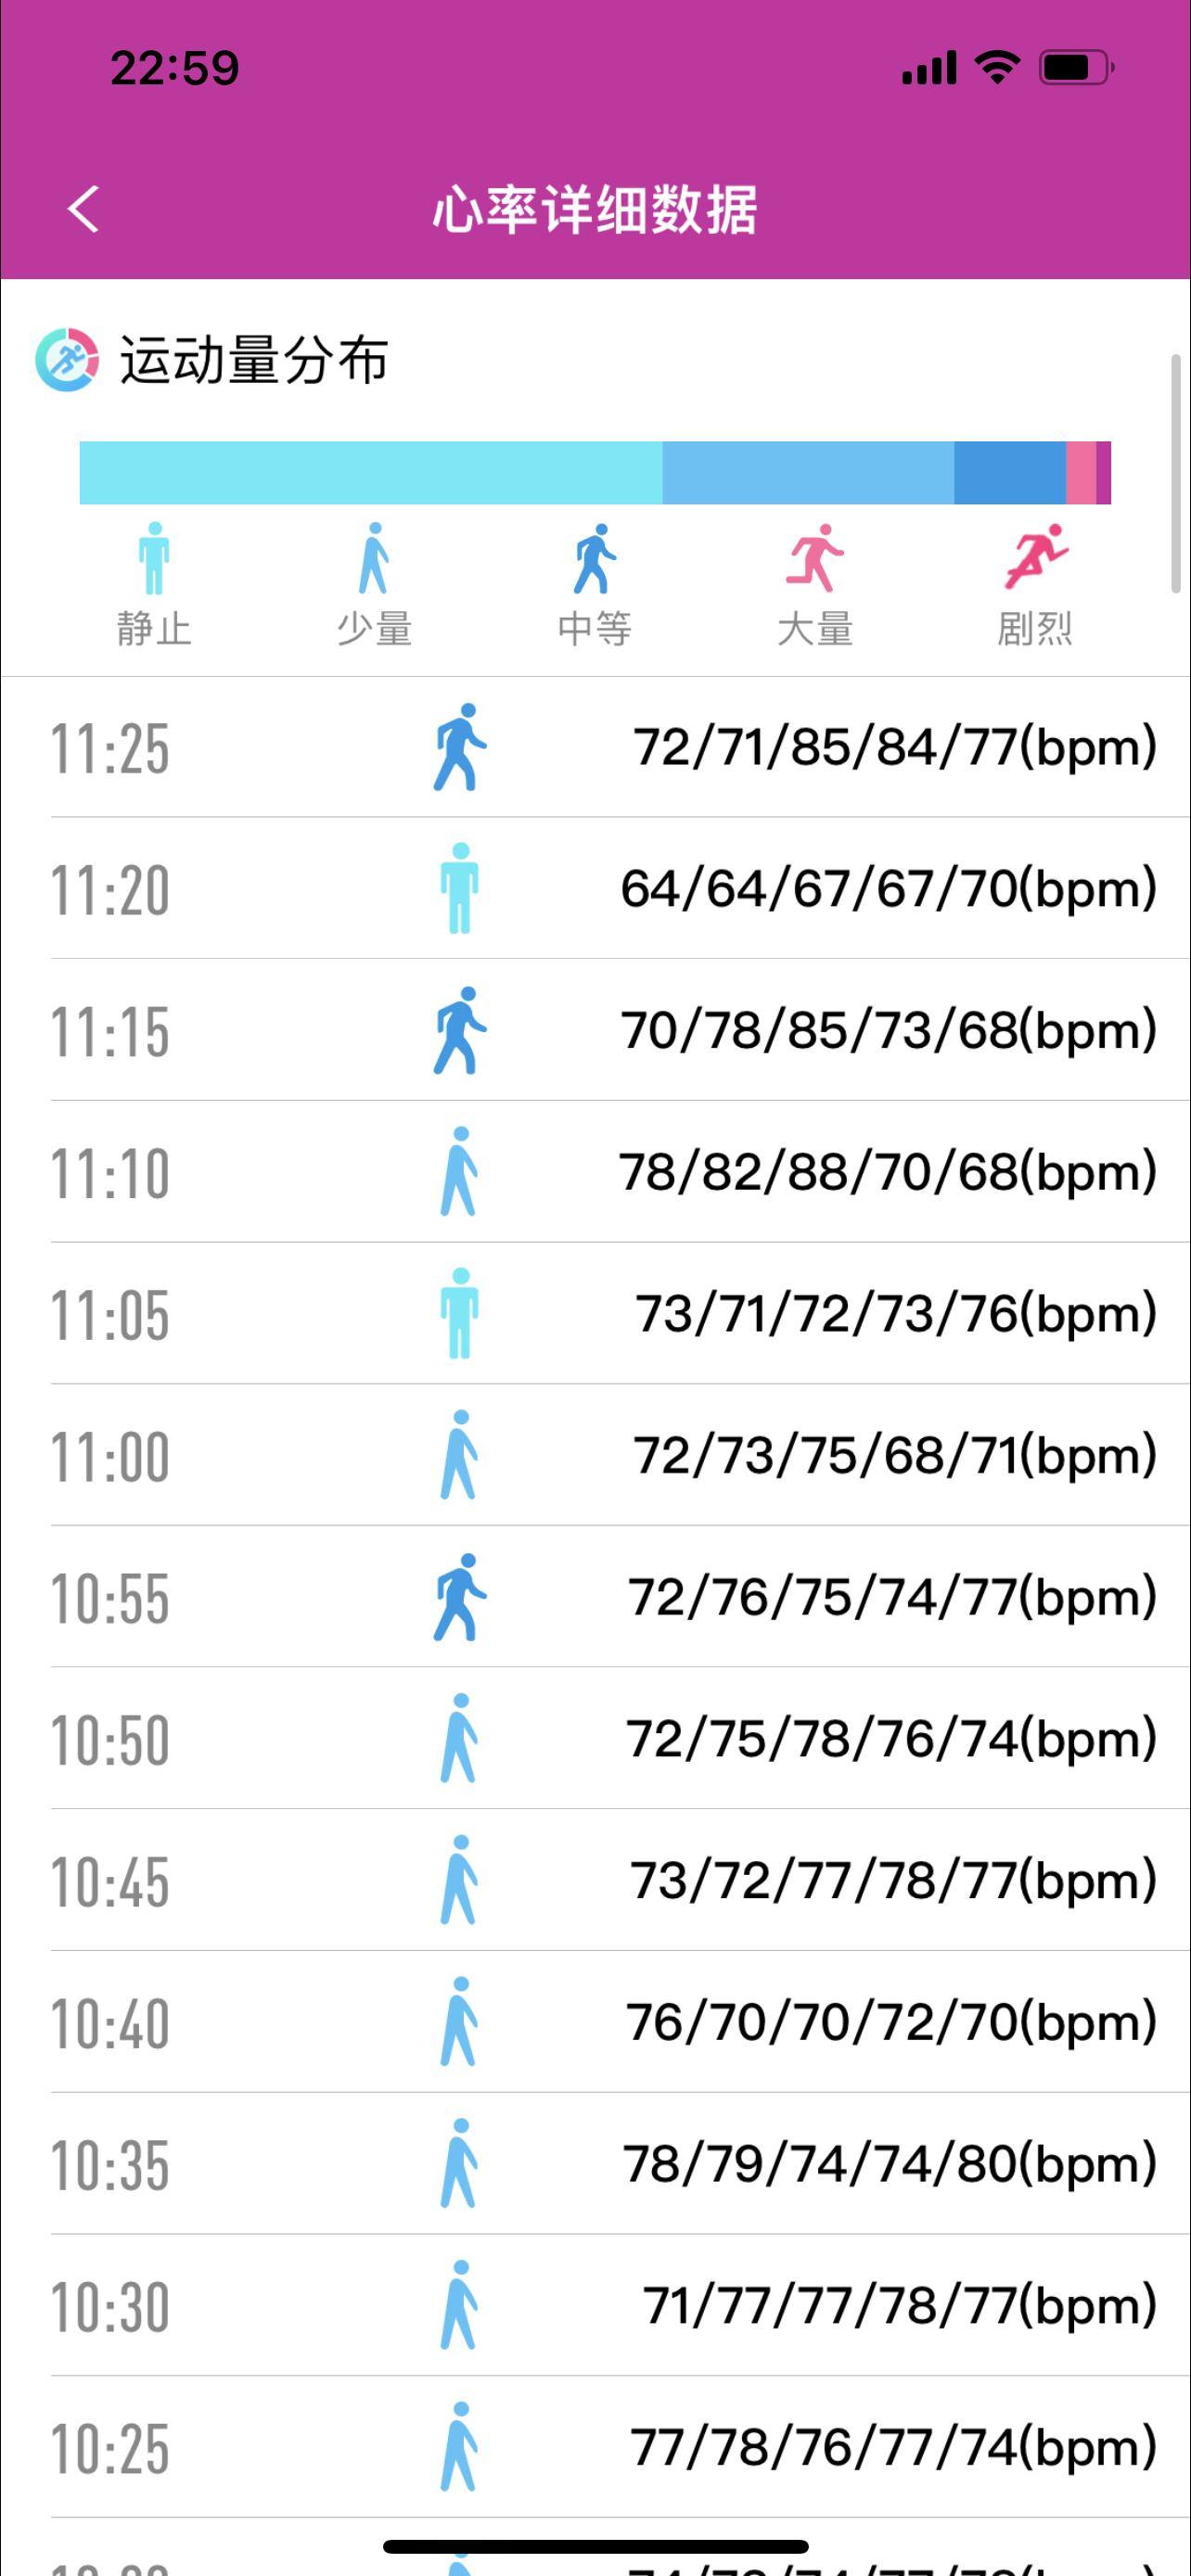Click the exercise distribution donut icon
The image size is (1191, 2576).
pos(67,359)
